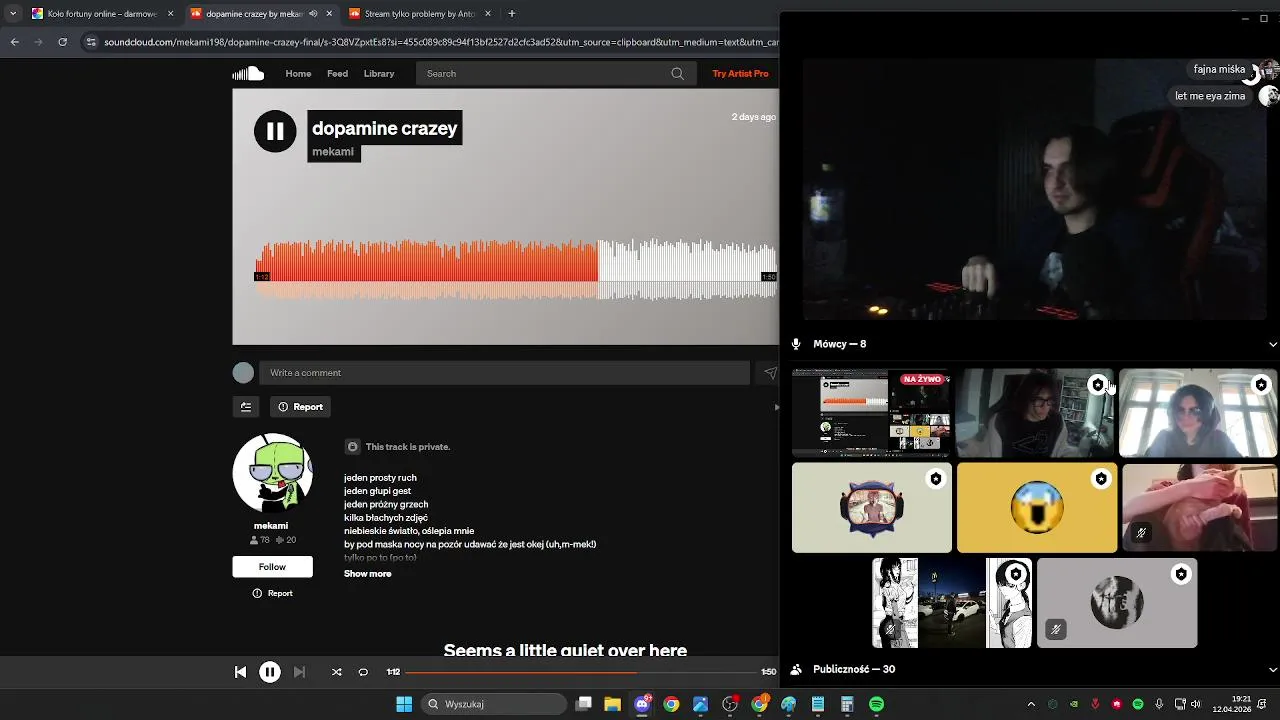This screenshot has height=720, width=1280.
Task: Click the mekami name under the avatar
Action: (x=271, y=526)
